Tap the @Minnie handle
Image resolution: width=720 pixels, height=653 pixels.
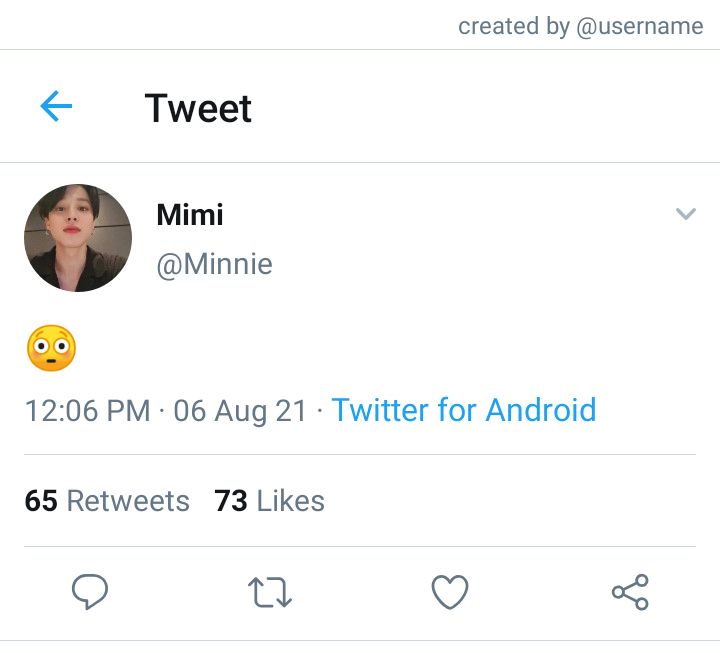[x=214, y=265]
